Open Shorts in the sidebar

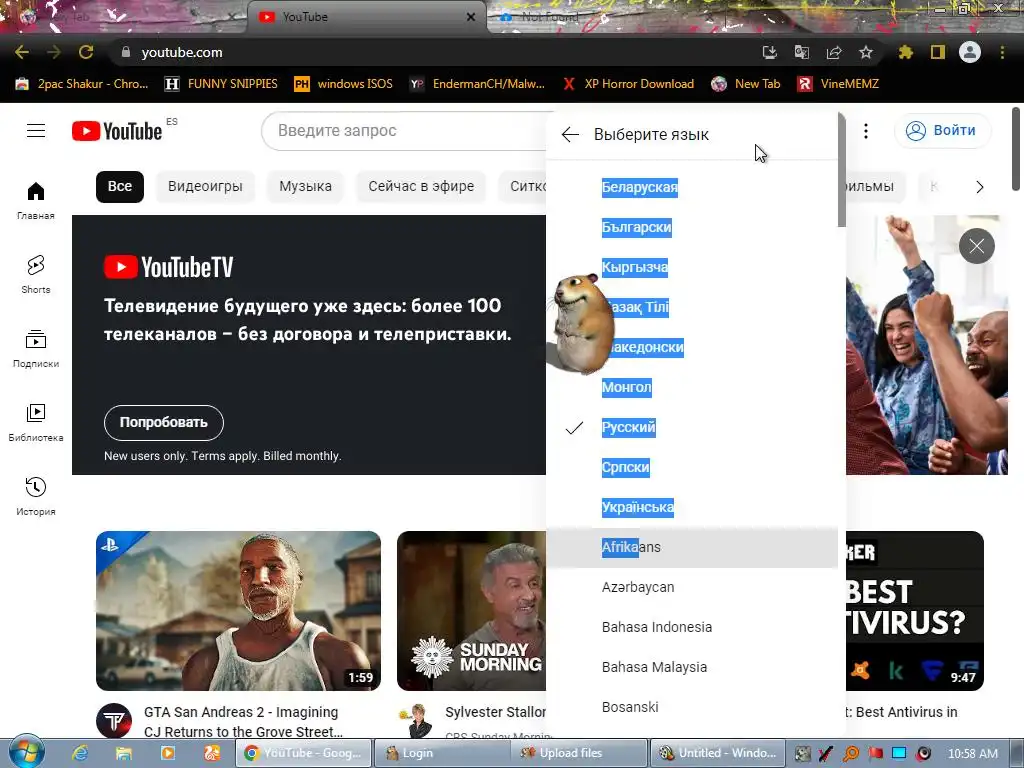click(x=36, y=274)
